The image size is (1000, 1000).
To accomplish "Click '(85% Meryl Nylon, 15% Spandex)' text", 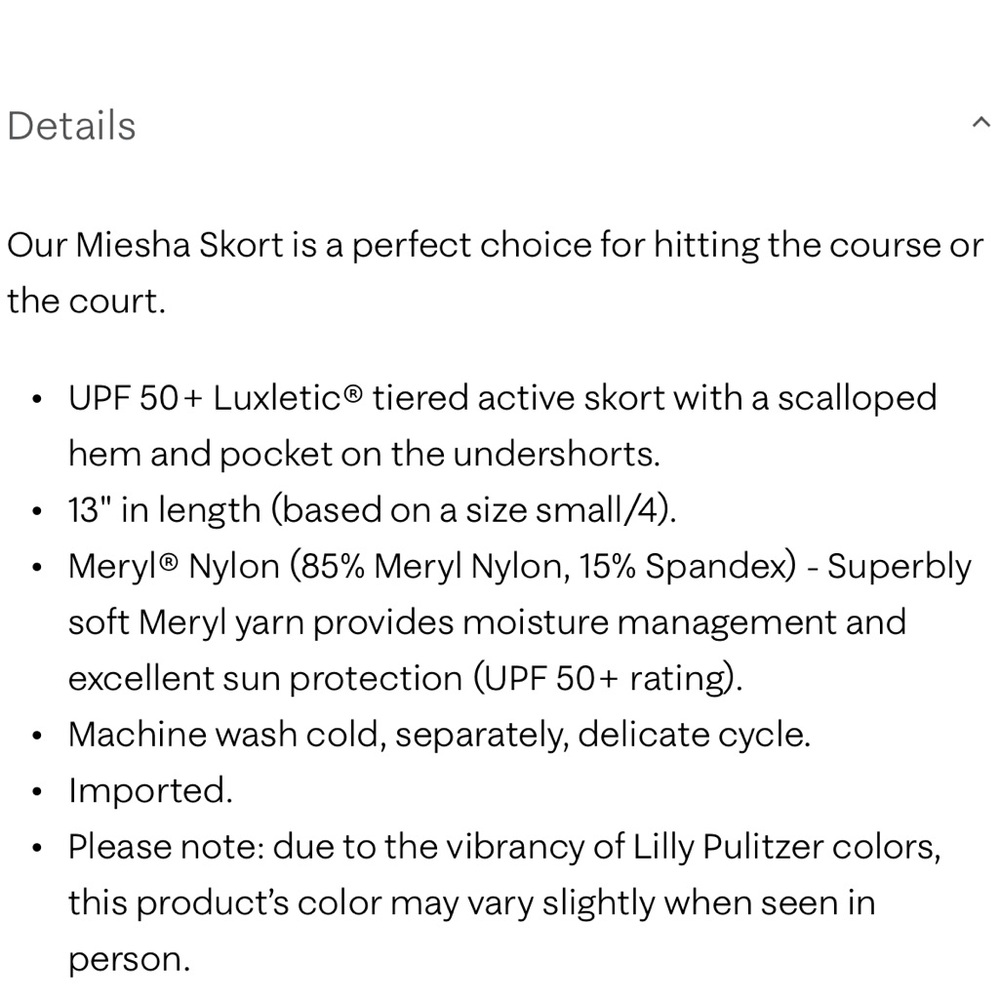I will 543,566.
